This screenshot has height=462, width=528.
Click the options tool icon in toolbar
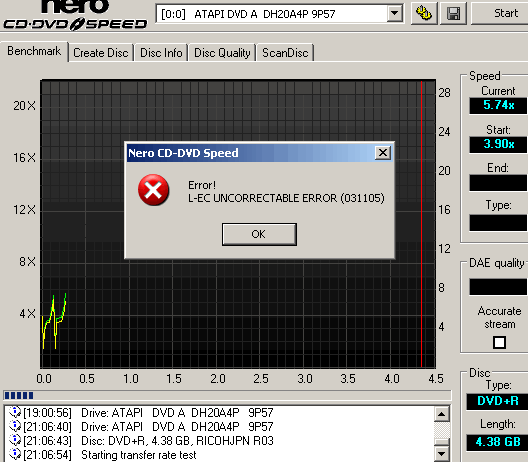[x=424, y=13]
